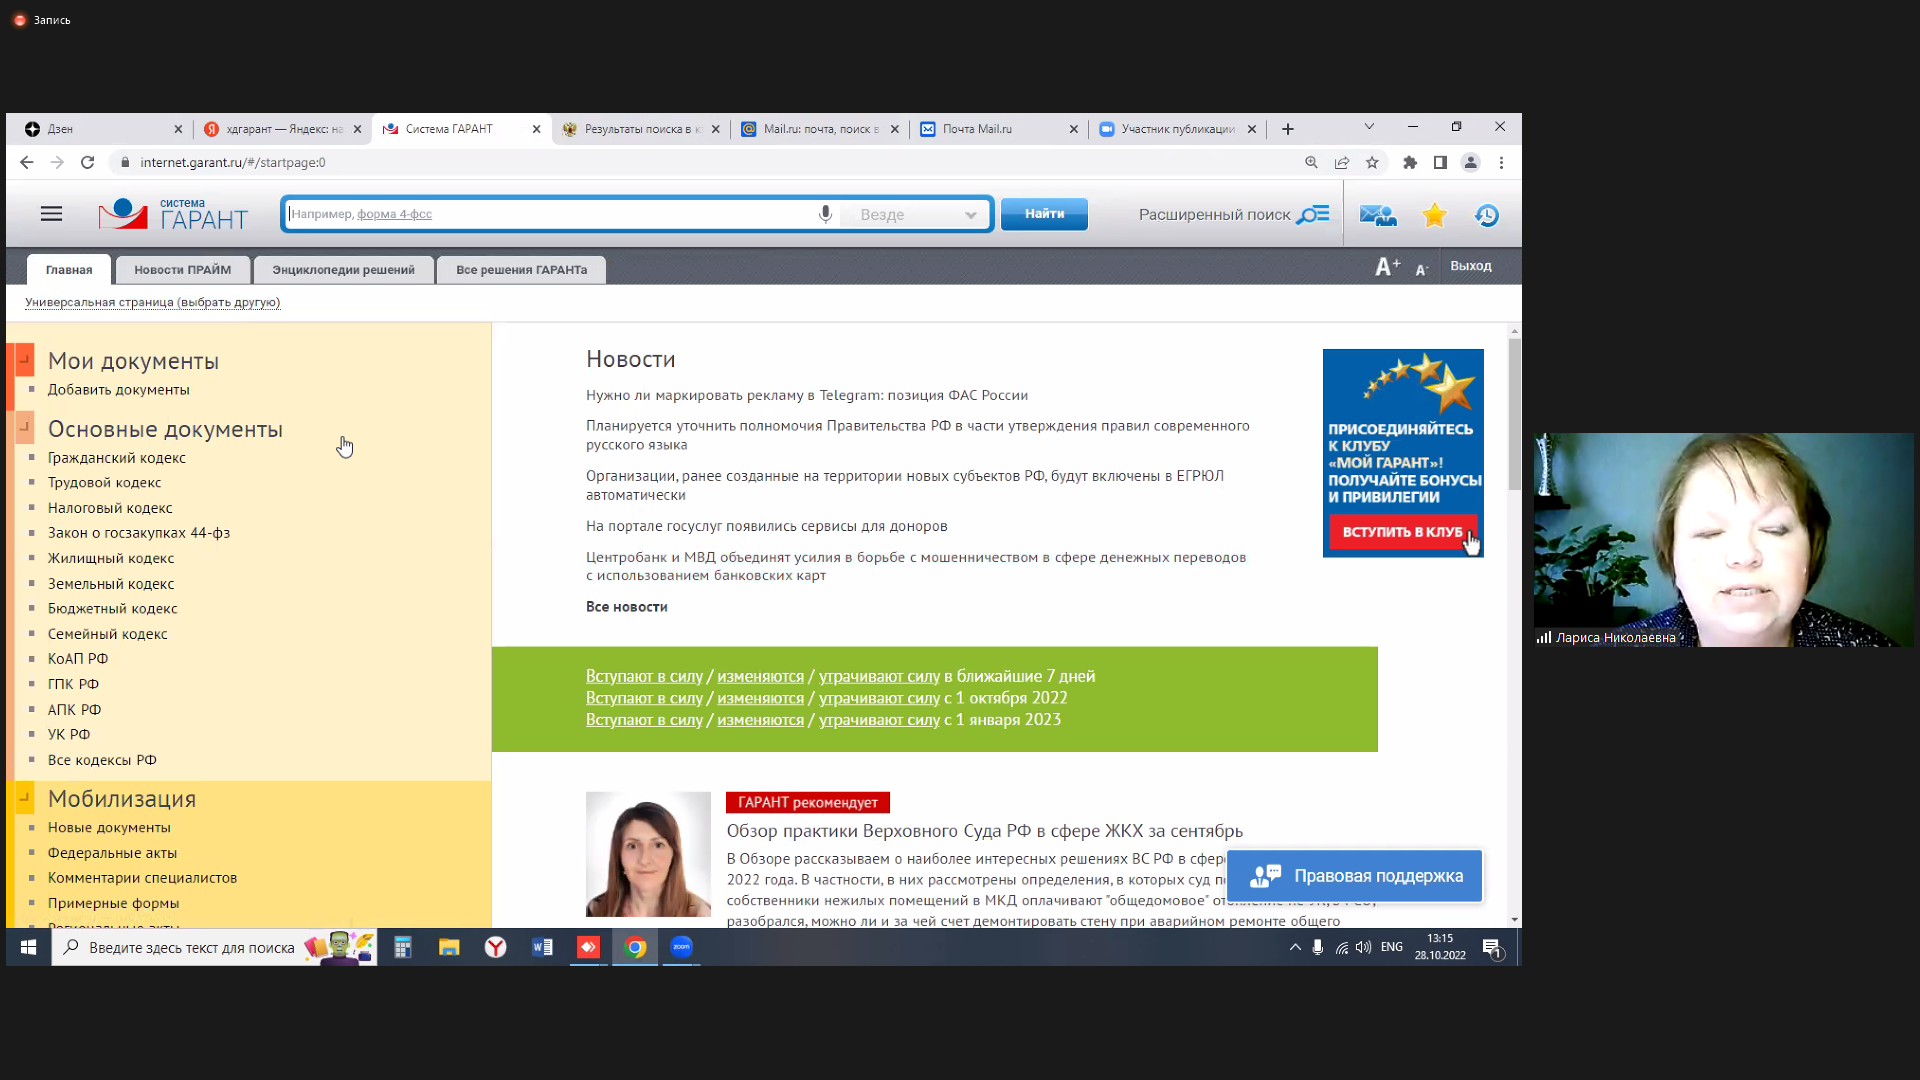1920x1080 pixels.
Task: Open Word from the taskbar
Action: [x=542, y=947]
